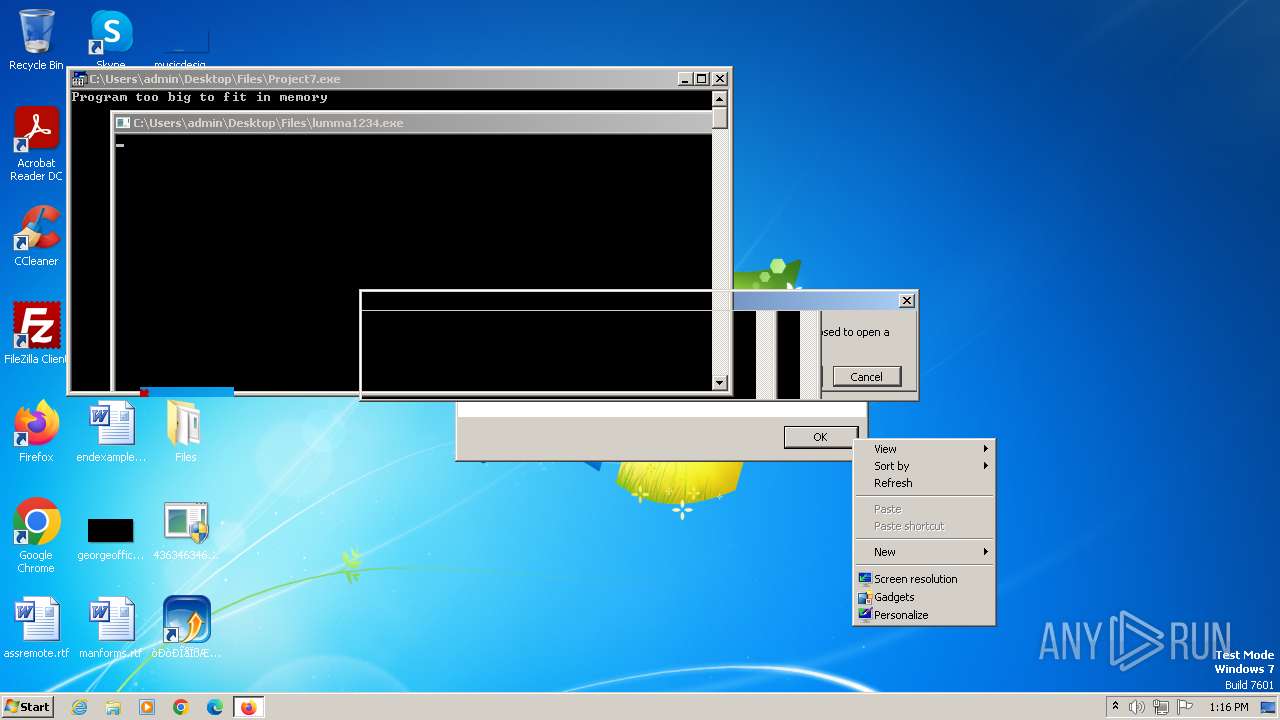This screenshot has height=720, width=1280.
Task: Choose Refresh in the context menu
Action: point(924,483)
